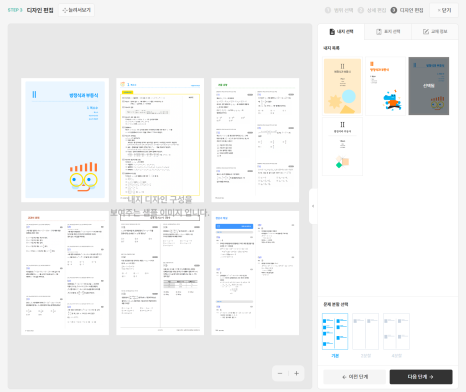Image resolution: width=466 pixels, height=392 pixels.
Task: Open the blue cover page preview
Action: click(x=65, y=140)
